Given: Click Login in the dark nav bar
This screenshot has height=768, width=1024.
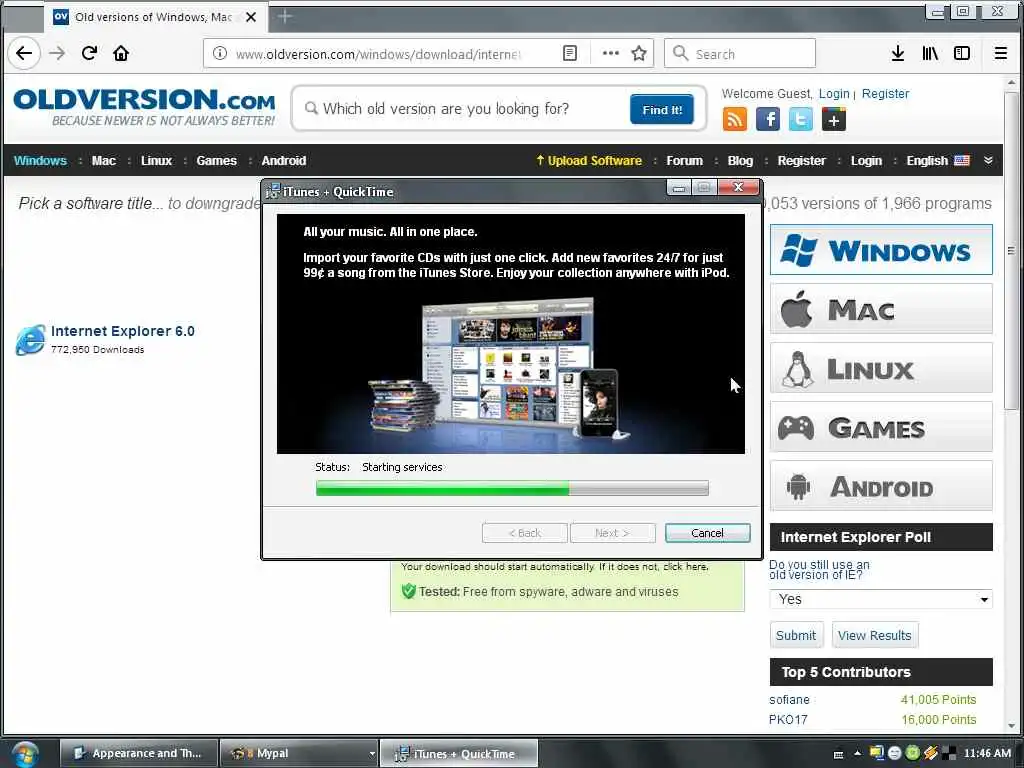Looking at the screenshot, I should point(866,161).
